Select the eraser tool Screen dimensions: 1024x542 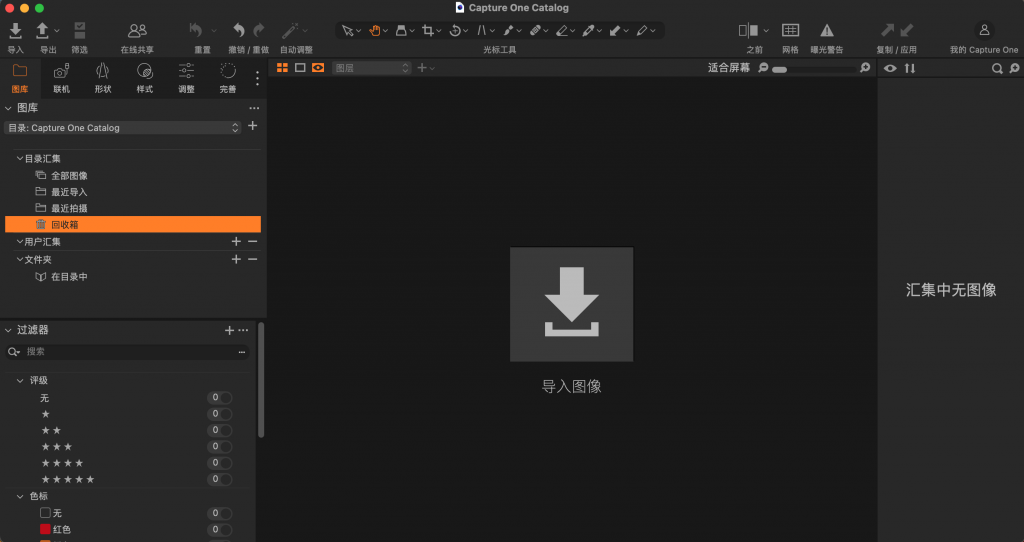tap(562, 31)
